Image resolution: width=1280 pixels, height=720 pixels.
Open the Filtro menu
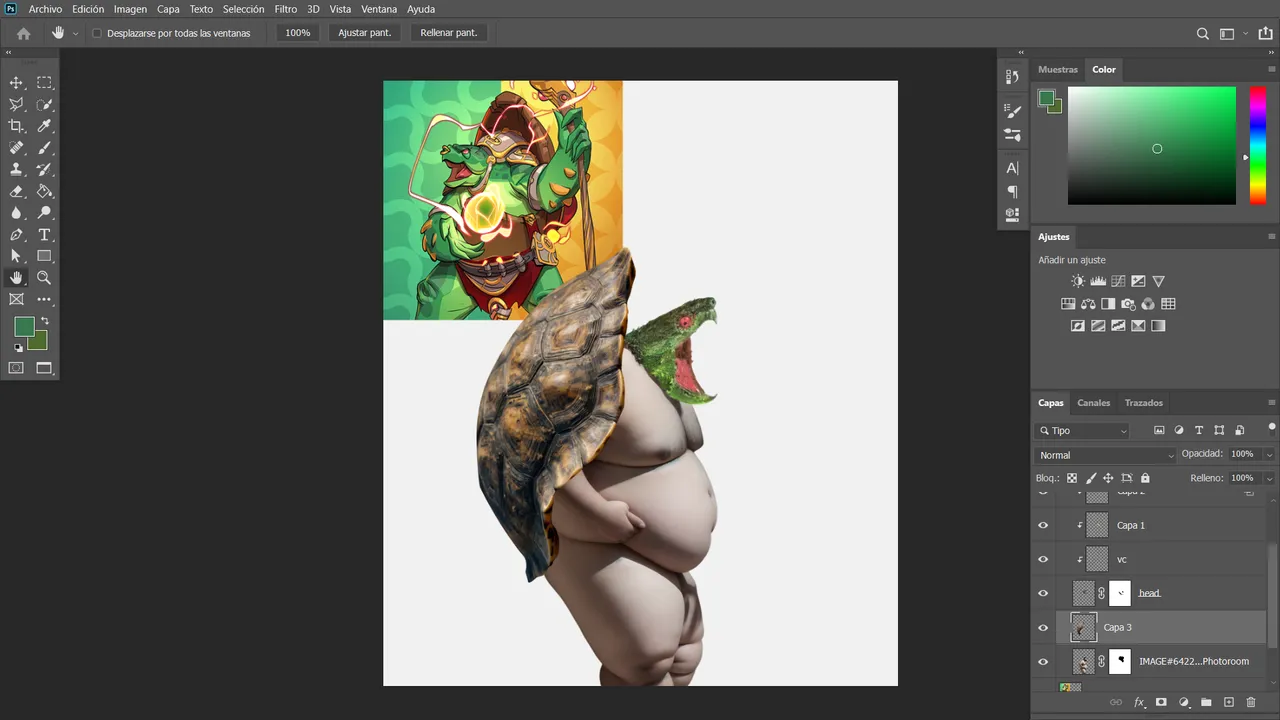(286, 9)
